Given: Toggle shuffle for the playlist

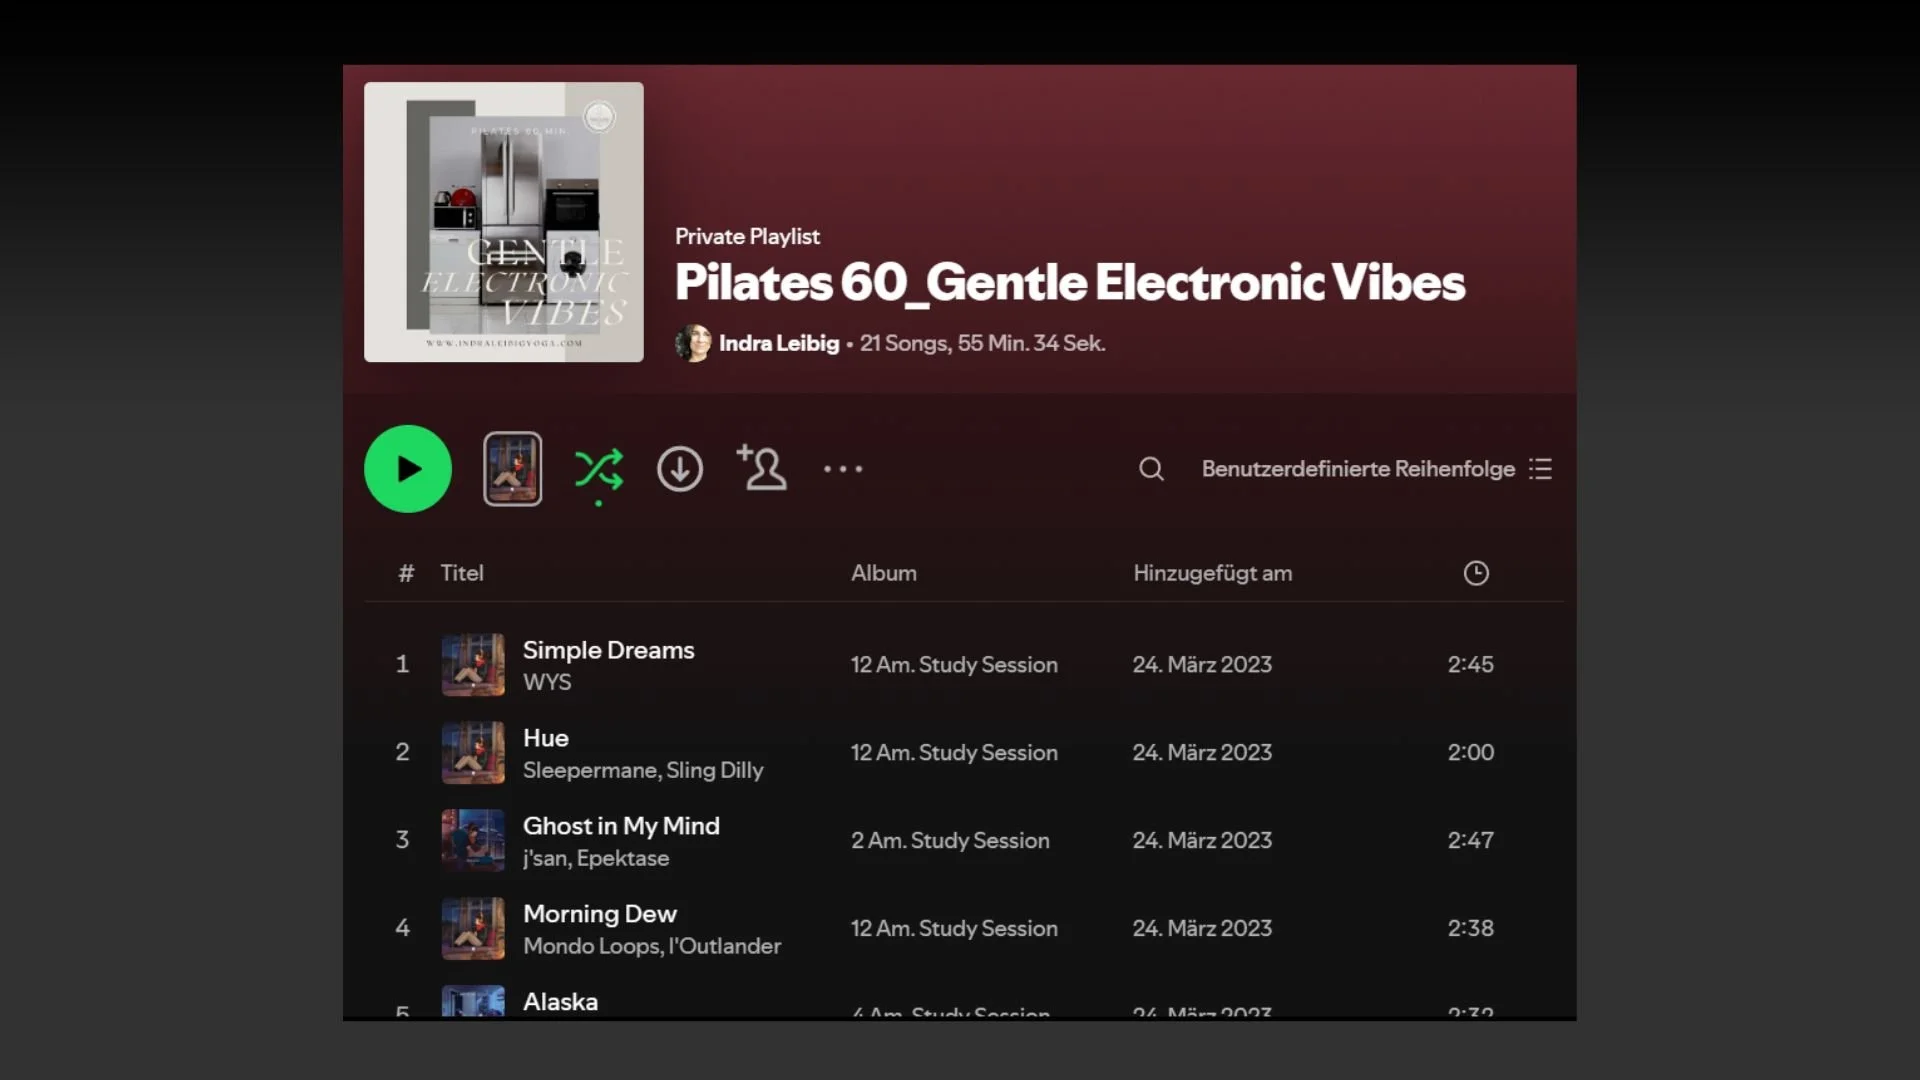Looking at the screenshot, I should point(599,469).
